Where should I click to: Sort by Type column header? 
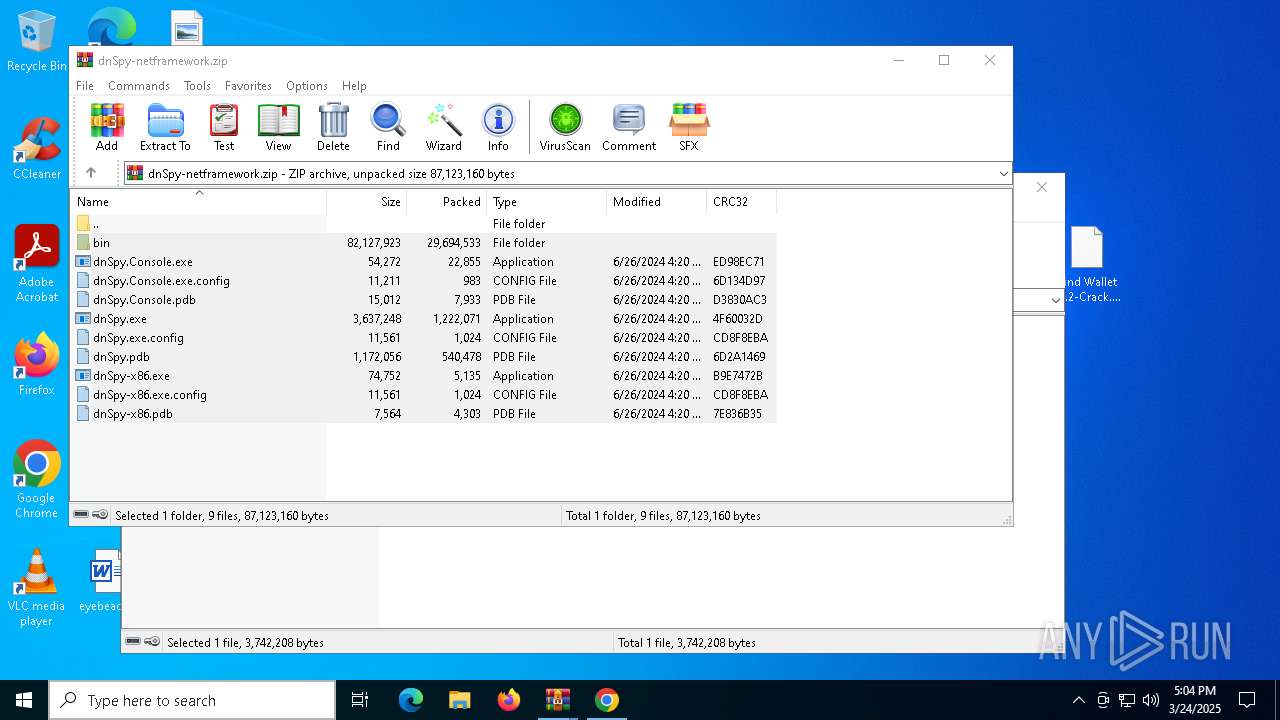pyautogui.click(x=547, y=201)
